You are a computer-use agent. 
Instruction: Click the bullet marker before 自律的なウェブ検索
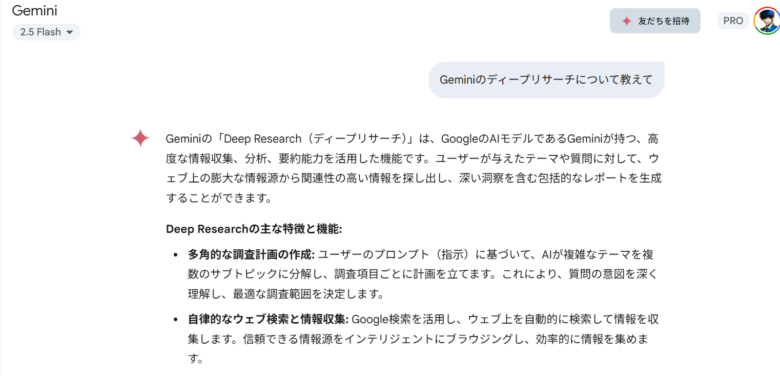175,319
